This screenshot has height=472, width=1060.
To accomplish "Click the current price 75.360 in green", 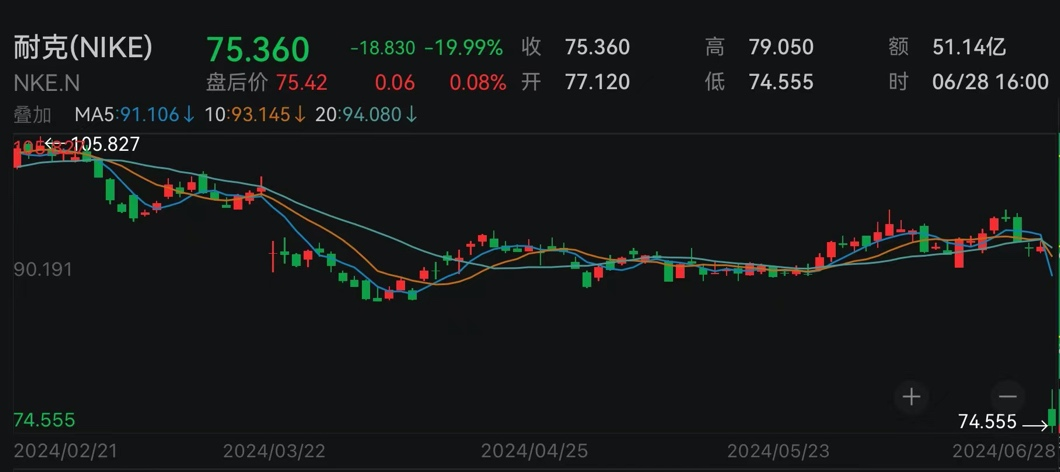I will click(258, 49).
